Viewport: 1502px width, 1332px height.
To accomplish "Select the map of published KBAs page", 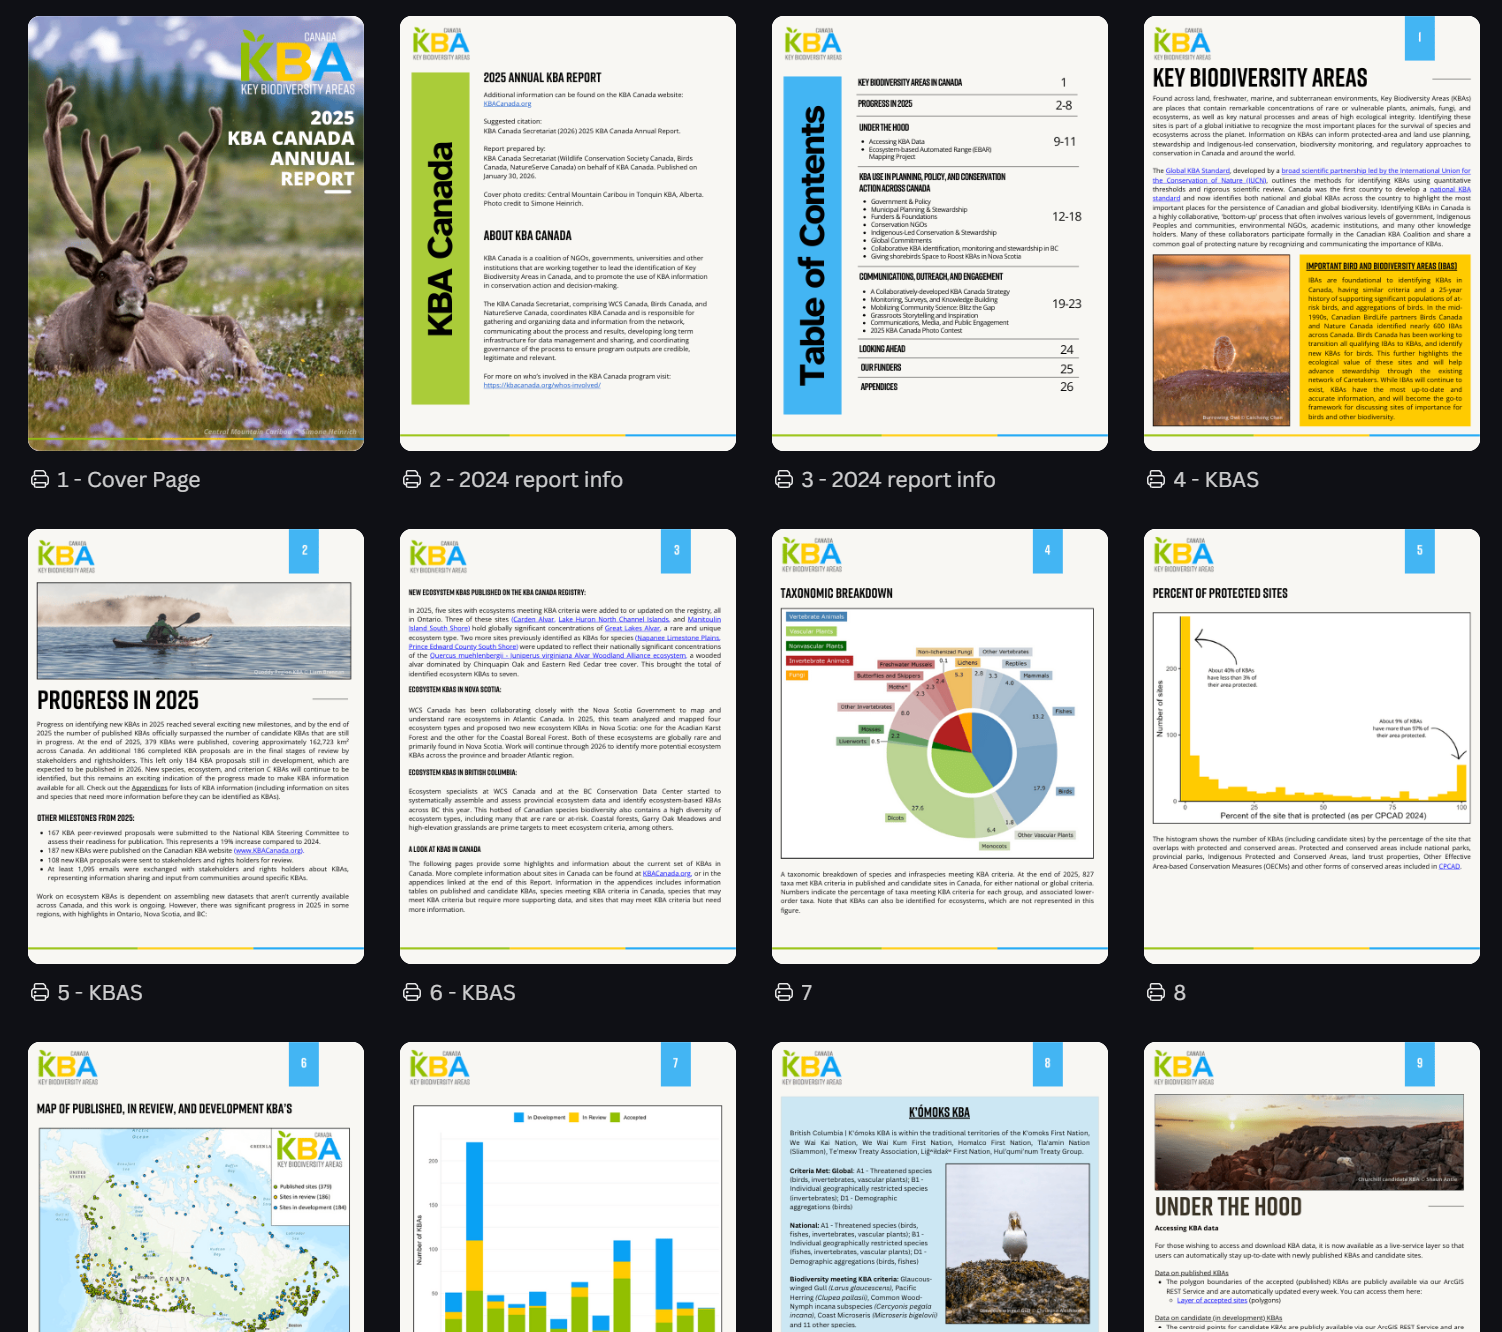I will click(196, 1190).
